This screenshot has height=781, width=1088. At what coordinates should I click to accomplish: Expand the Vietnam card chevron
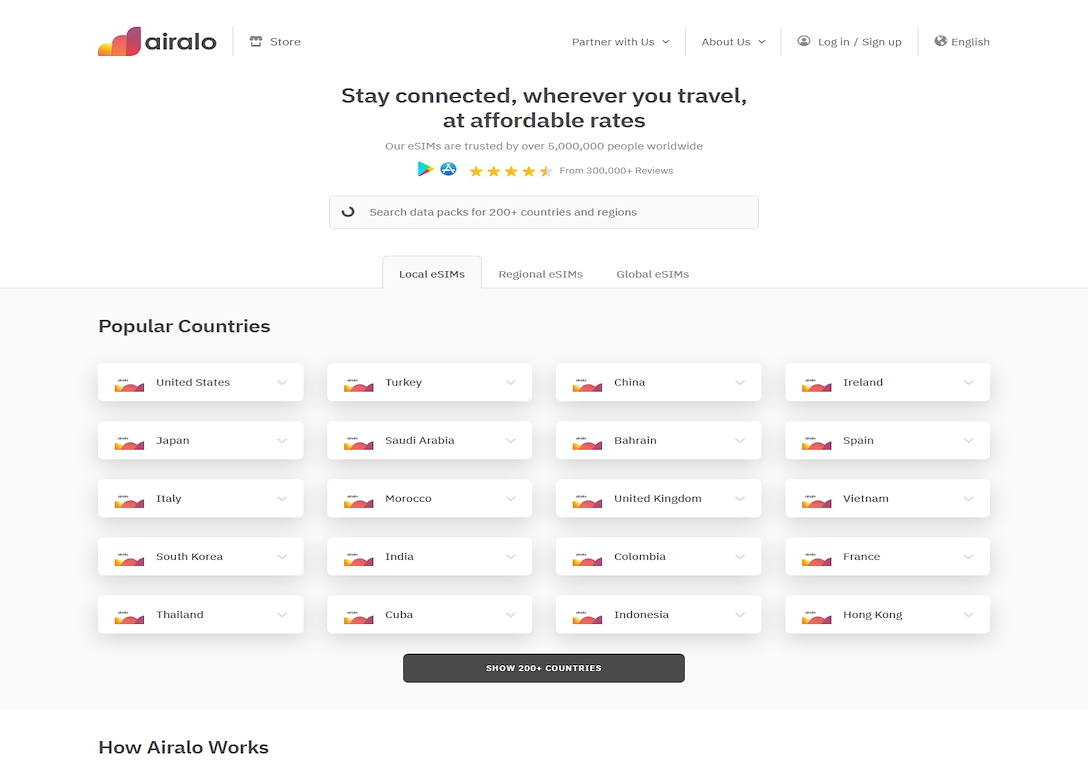click(x=969, y=498)
